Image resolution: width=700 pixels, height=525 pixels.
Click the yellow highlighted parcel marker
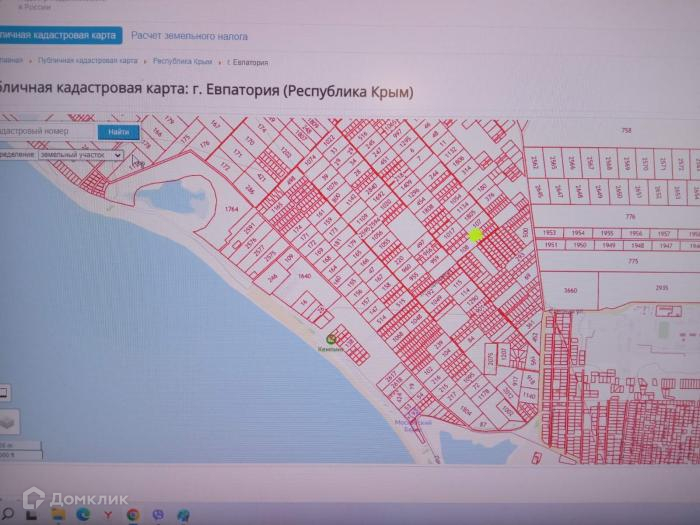click(x=476, y=235)
